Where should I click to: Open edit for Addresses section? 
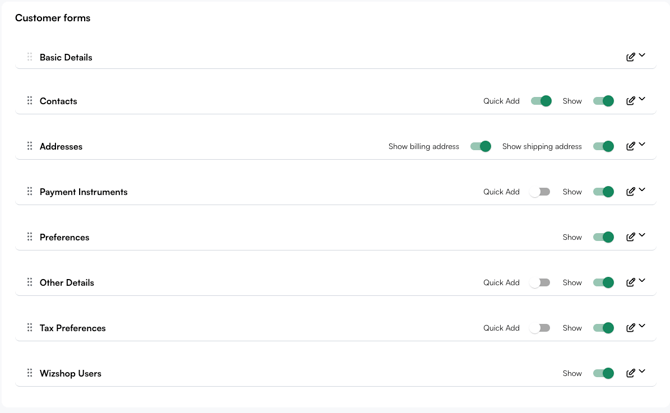coord(630,146)
